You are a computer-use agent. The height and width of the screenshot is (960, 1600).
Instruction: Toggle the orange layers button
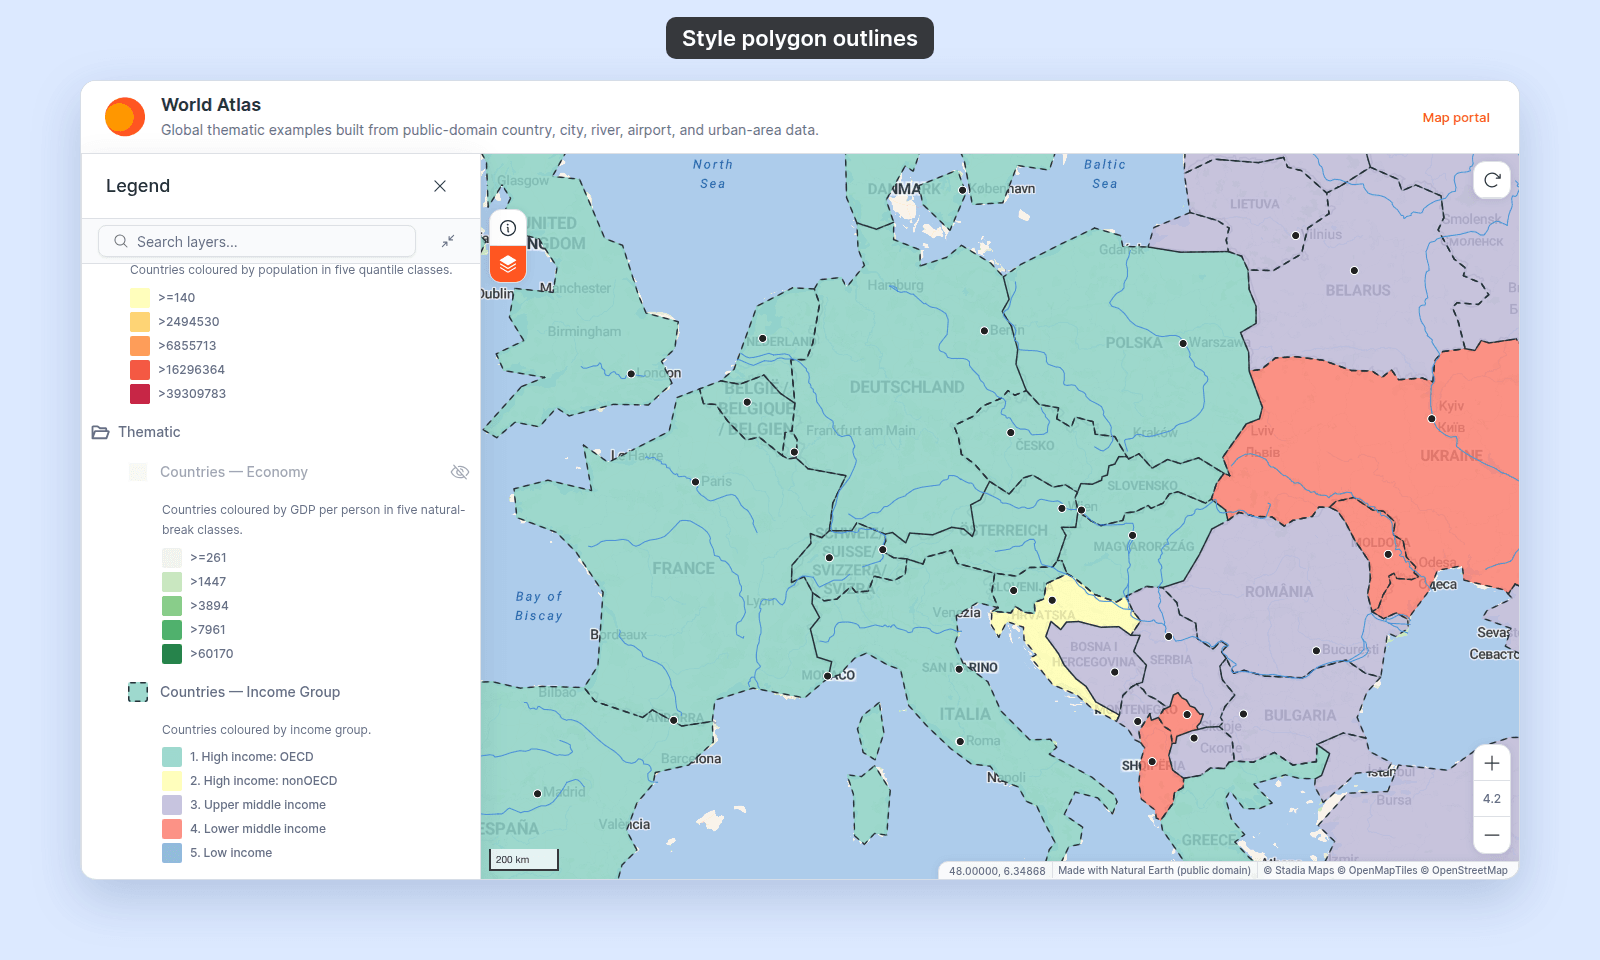[508, 264]
